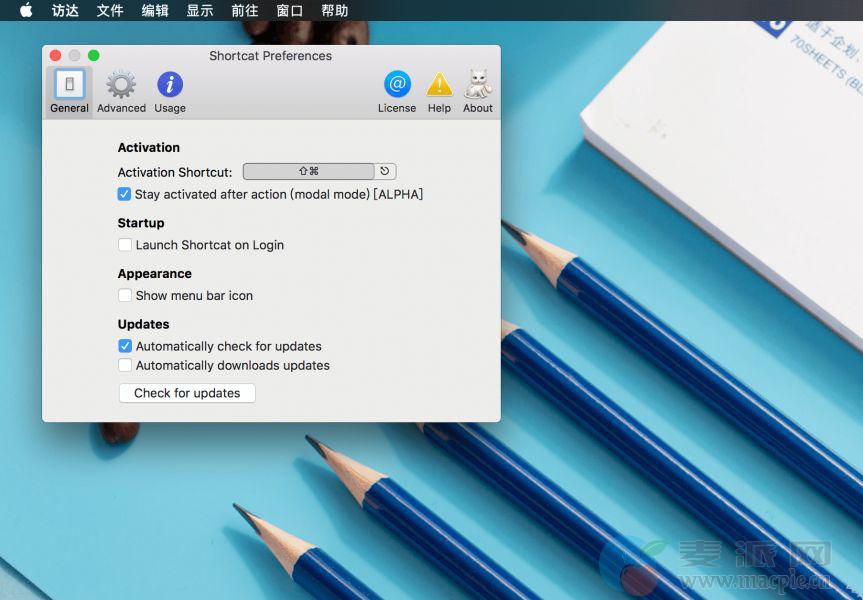Open the 帮助 menu
Image resolution: width=863 pixels, height=600 pixels.
[x=335, y=11]
